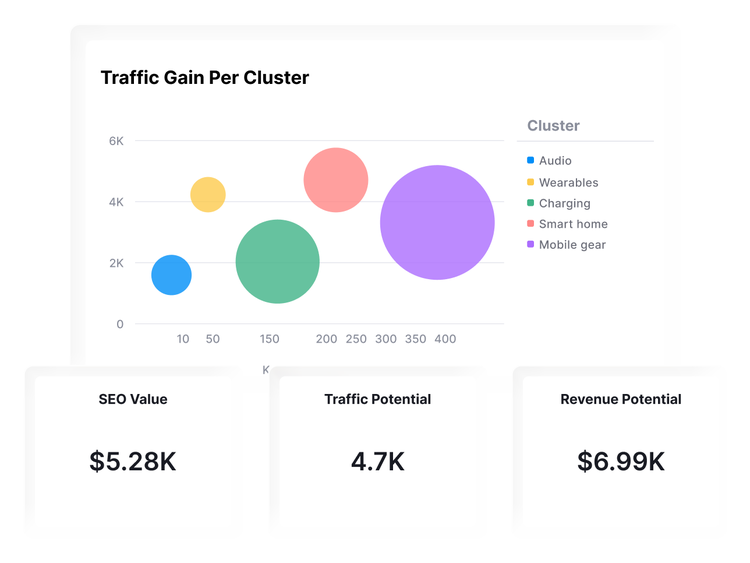Click the large purple Mobile gear bubble
750x563 pixels.
(437, 222)
